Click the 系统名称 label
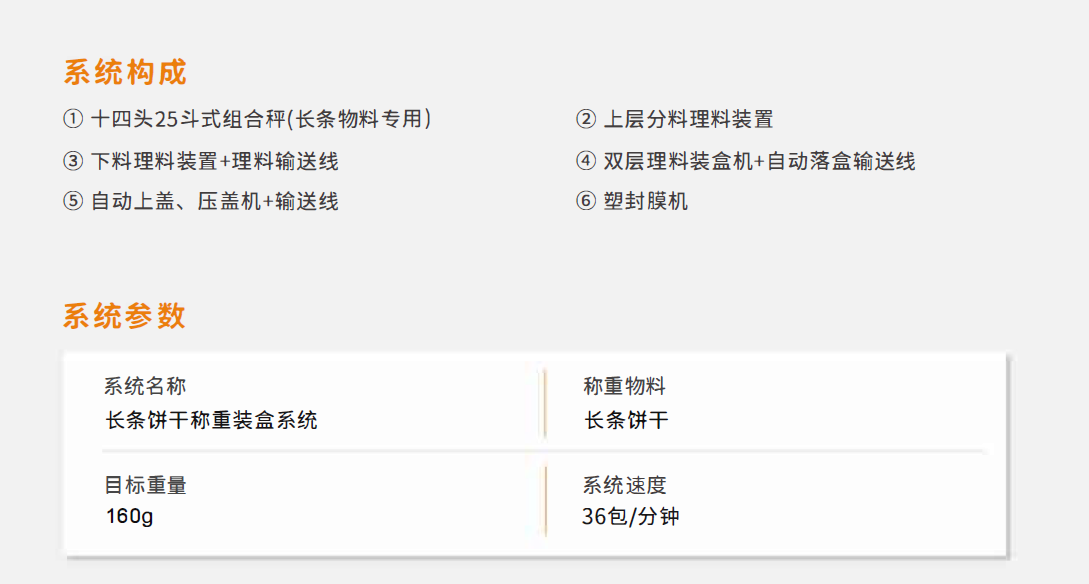This screenshot has width=1089, height=584. 145,386
